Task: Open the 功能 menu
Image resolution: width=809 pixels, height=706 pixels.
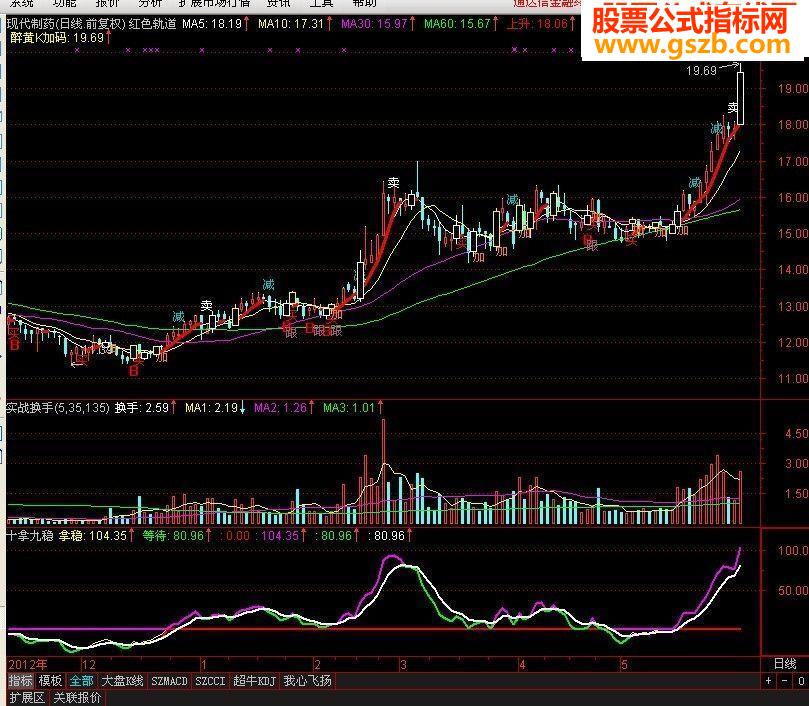Action: coord(64,3)
